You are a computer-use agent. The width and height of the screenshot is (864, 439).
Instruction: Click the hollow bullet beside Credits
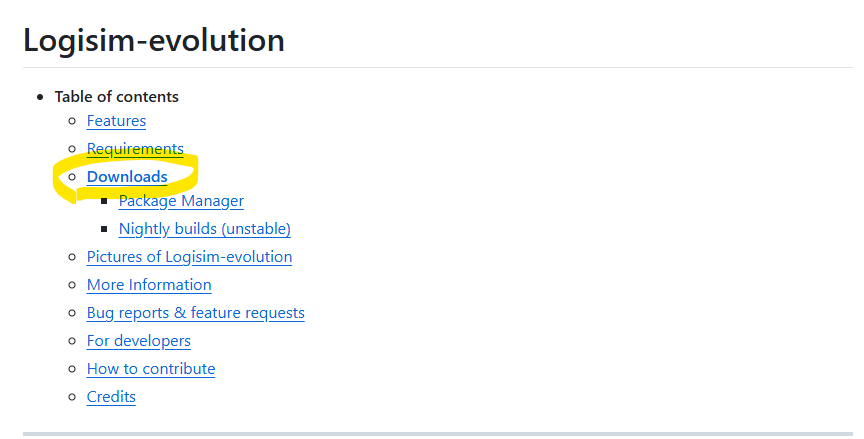point(72,397)
